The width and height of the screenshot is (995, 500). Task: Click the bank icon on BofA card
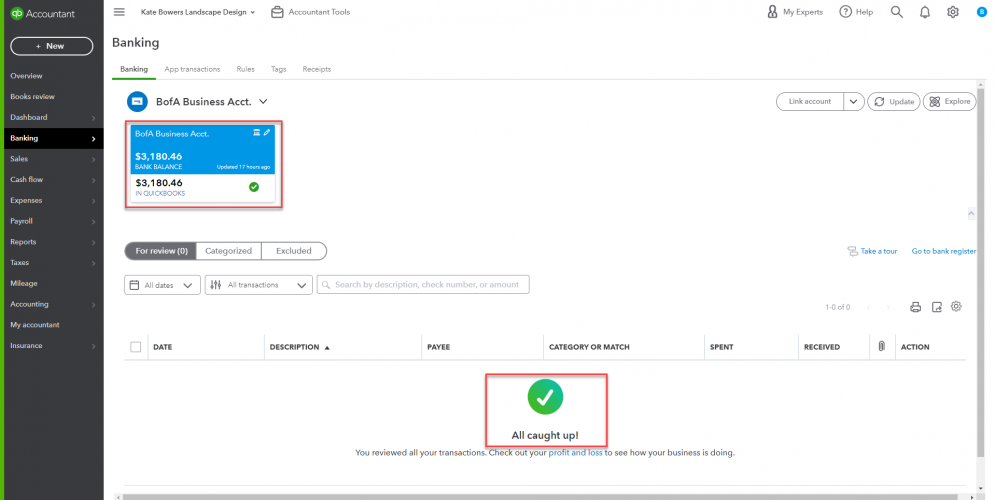click(256, 133)
